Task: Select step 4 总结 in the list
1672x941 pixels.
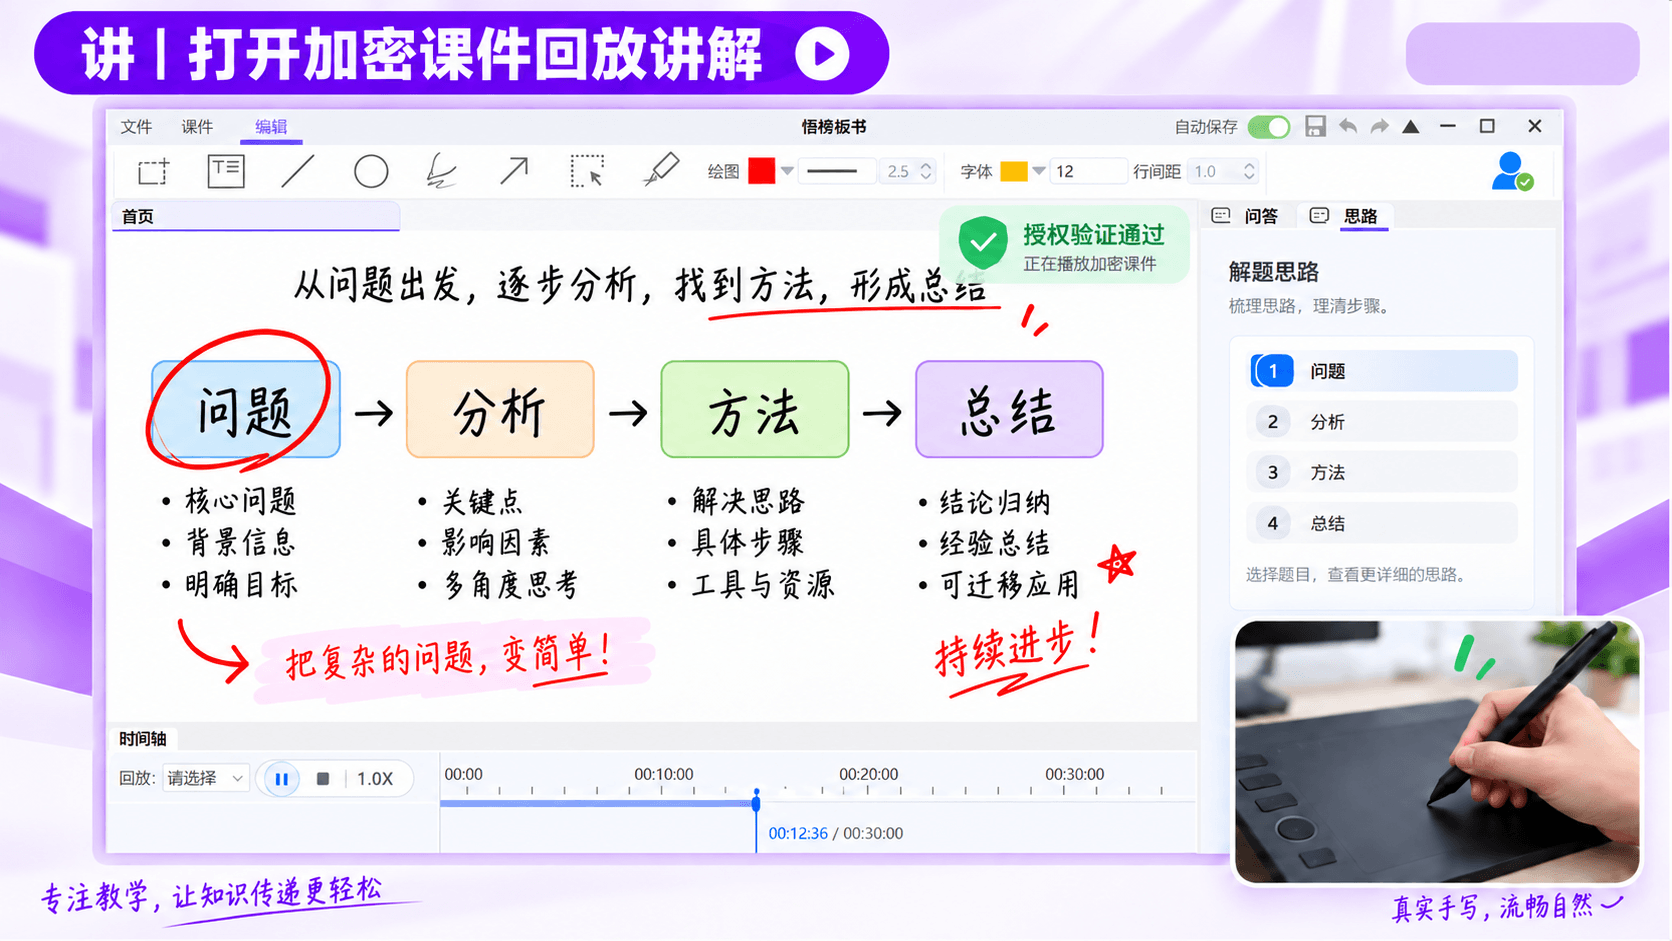Action: 1383,523
